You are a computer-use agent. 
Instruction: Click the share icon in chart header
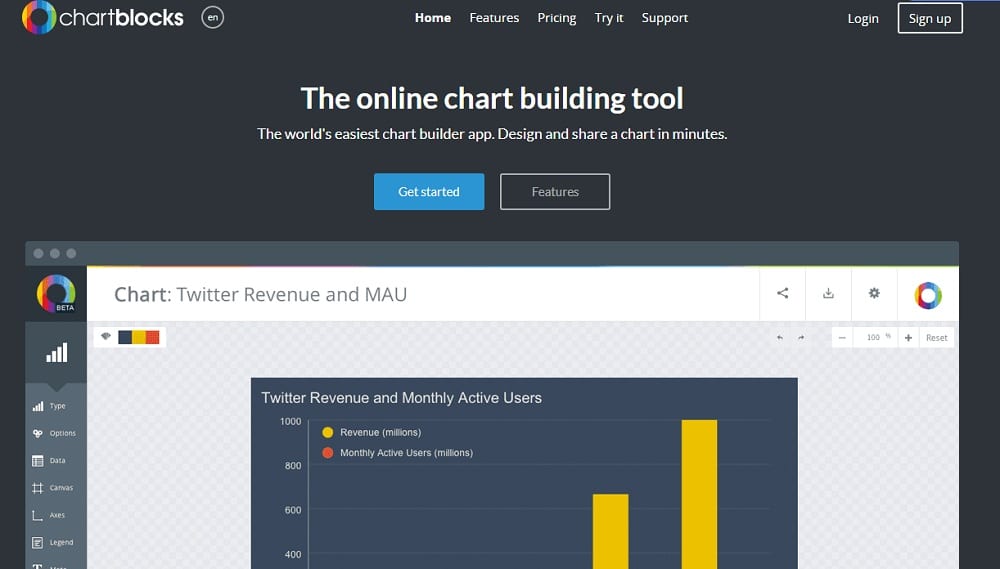coord(783,293)
